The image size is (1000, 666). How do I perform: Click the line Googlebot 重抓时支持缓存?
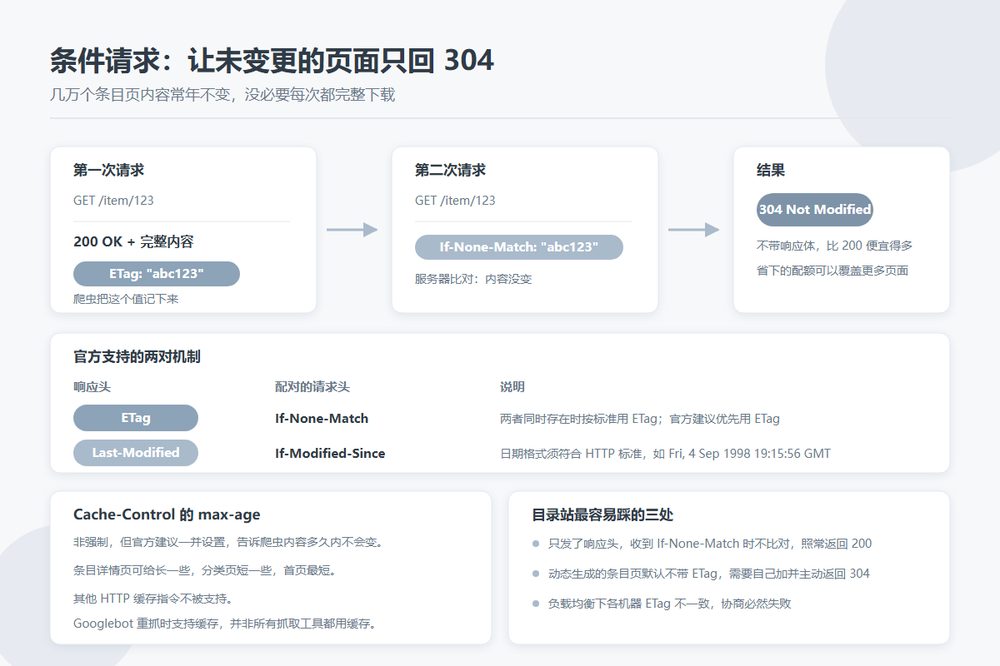pyautogui.click(x=224, y=624)
